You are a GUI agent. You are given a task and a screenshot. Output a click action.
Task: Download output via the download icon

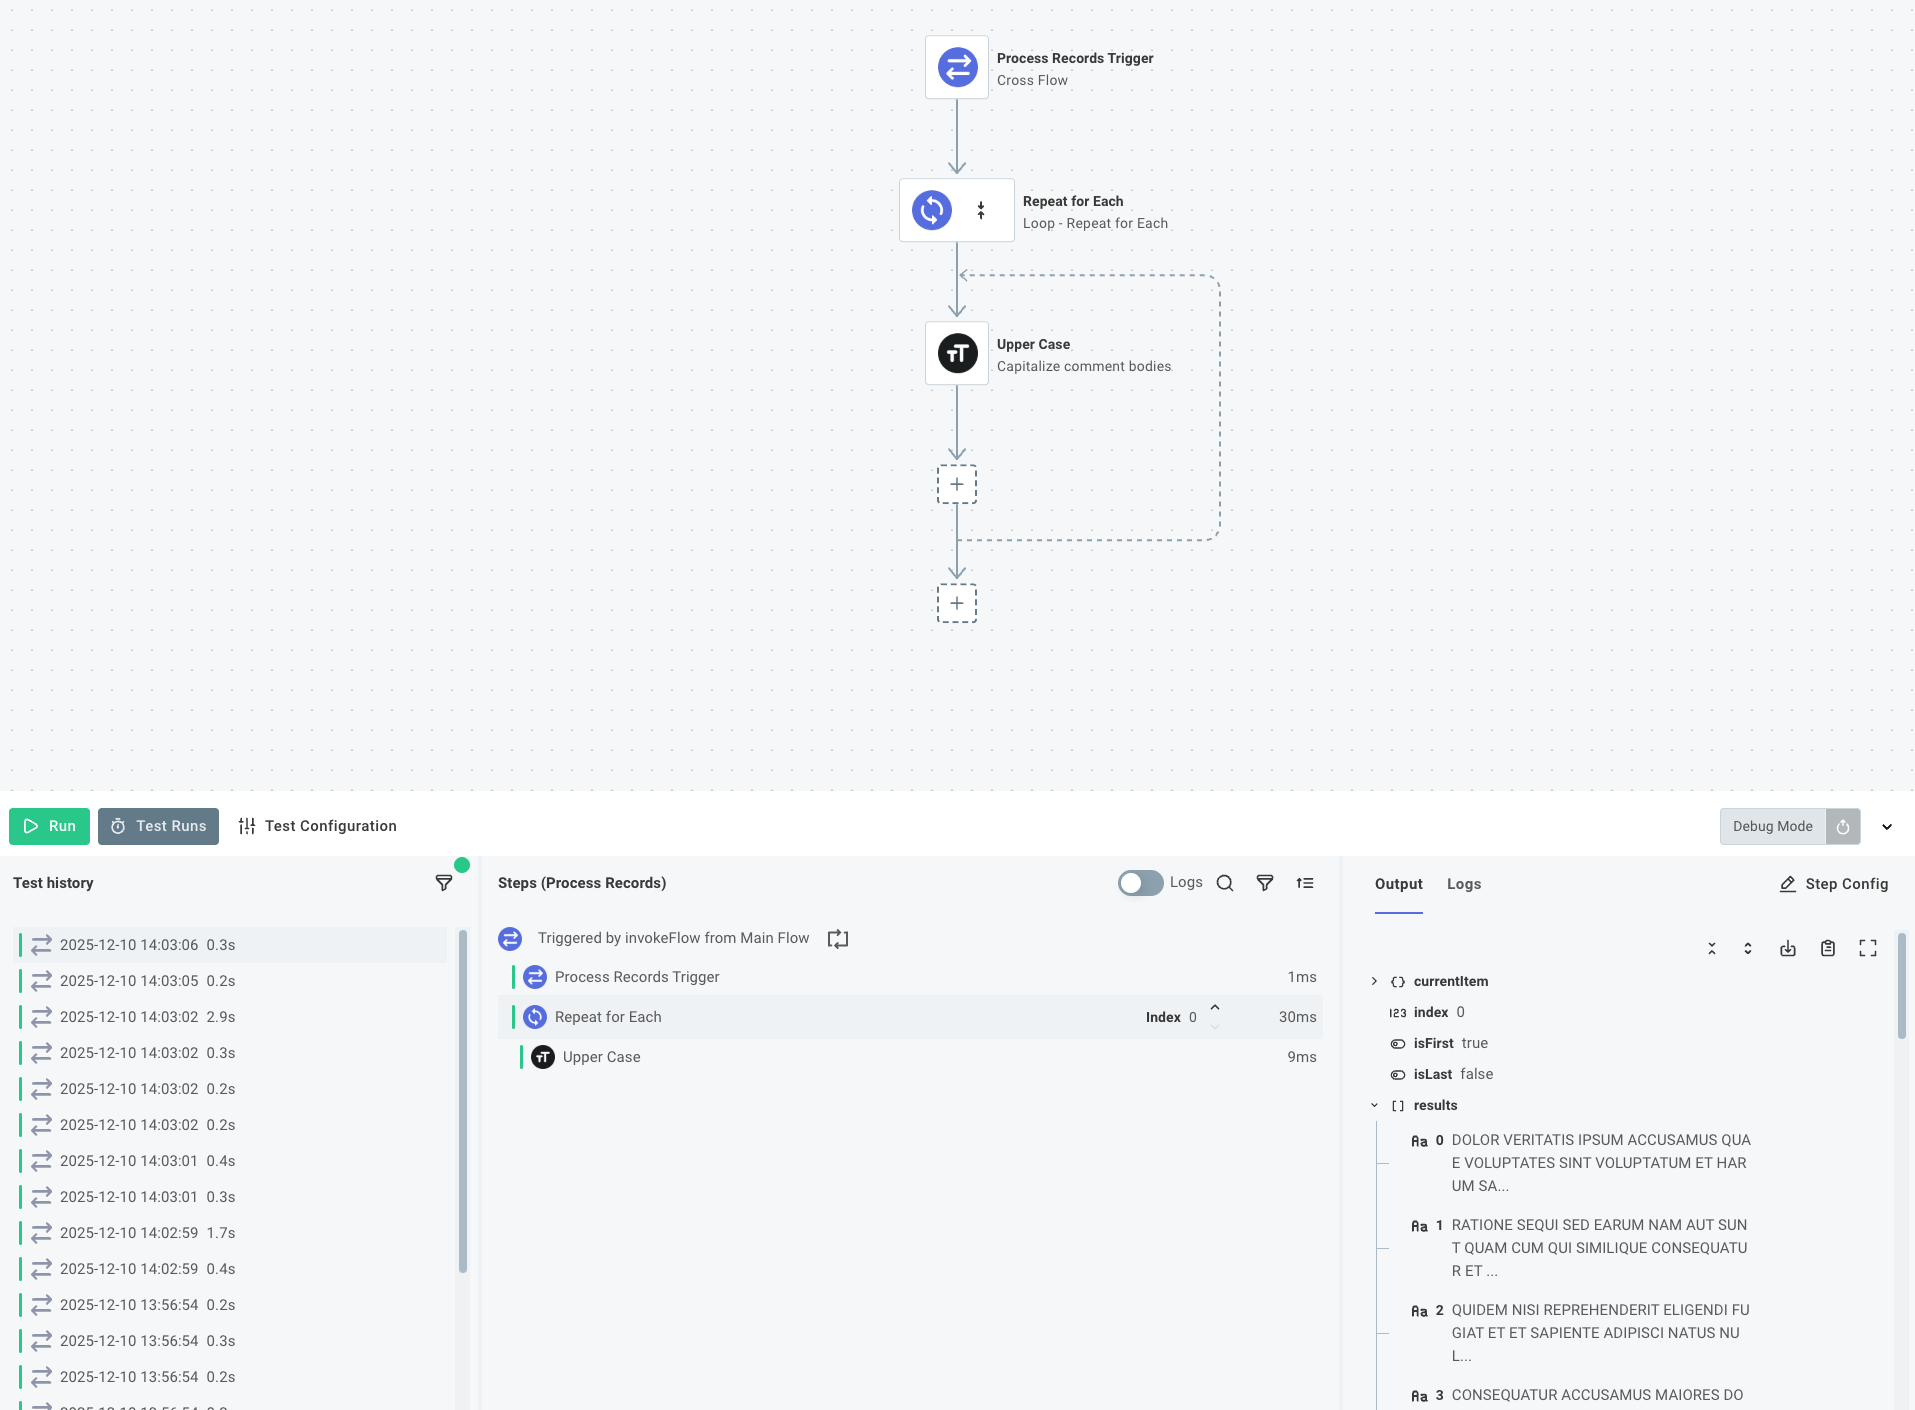[1787, 948]
